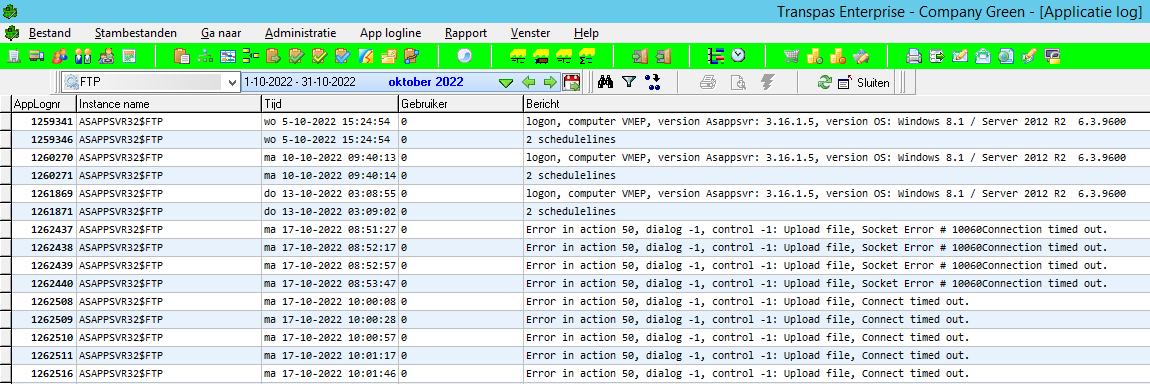Image resolution: width=1150 pixels, height=384 pixels.
Task: Click the planning board grid icon
Action: [x=228, y=56]
